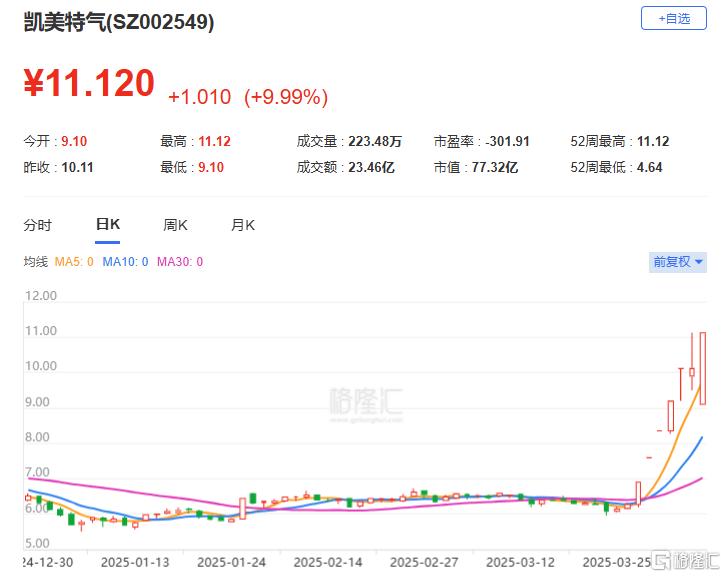Click the 昨收 value 10.11
Screen dimensions: 726x577
pyautogui.click(x=77, y=167)
